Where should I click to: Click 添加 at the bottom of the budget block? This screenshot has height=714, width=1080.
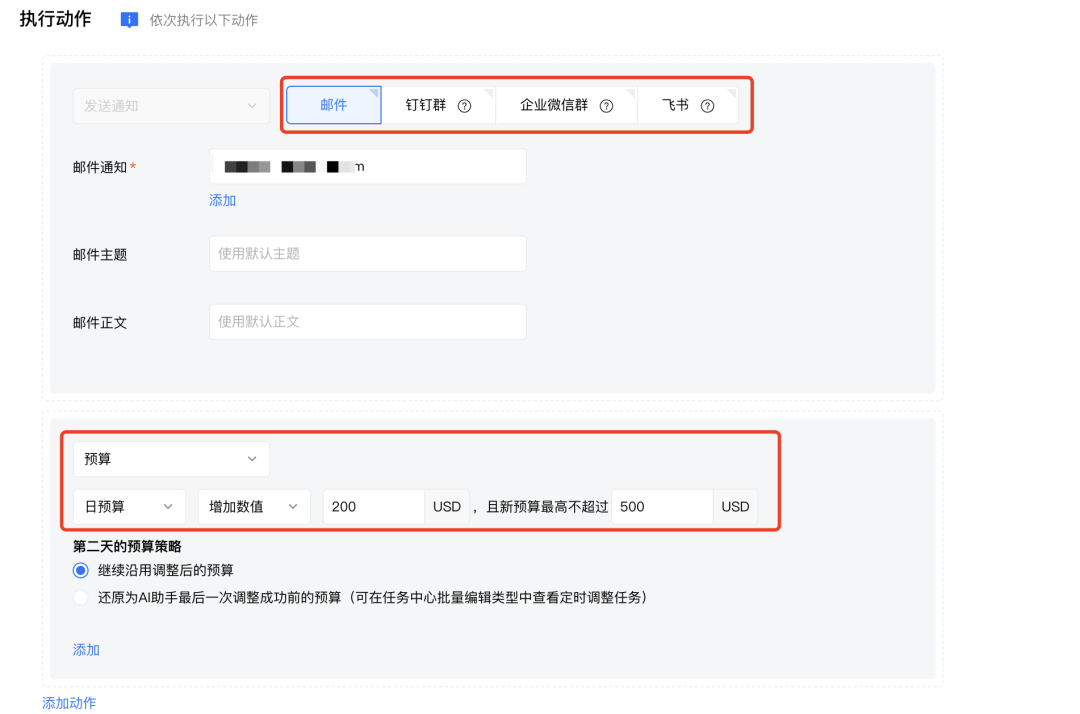pos(86,649)
